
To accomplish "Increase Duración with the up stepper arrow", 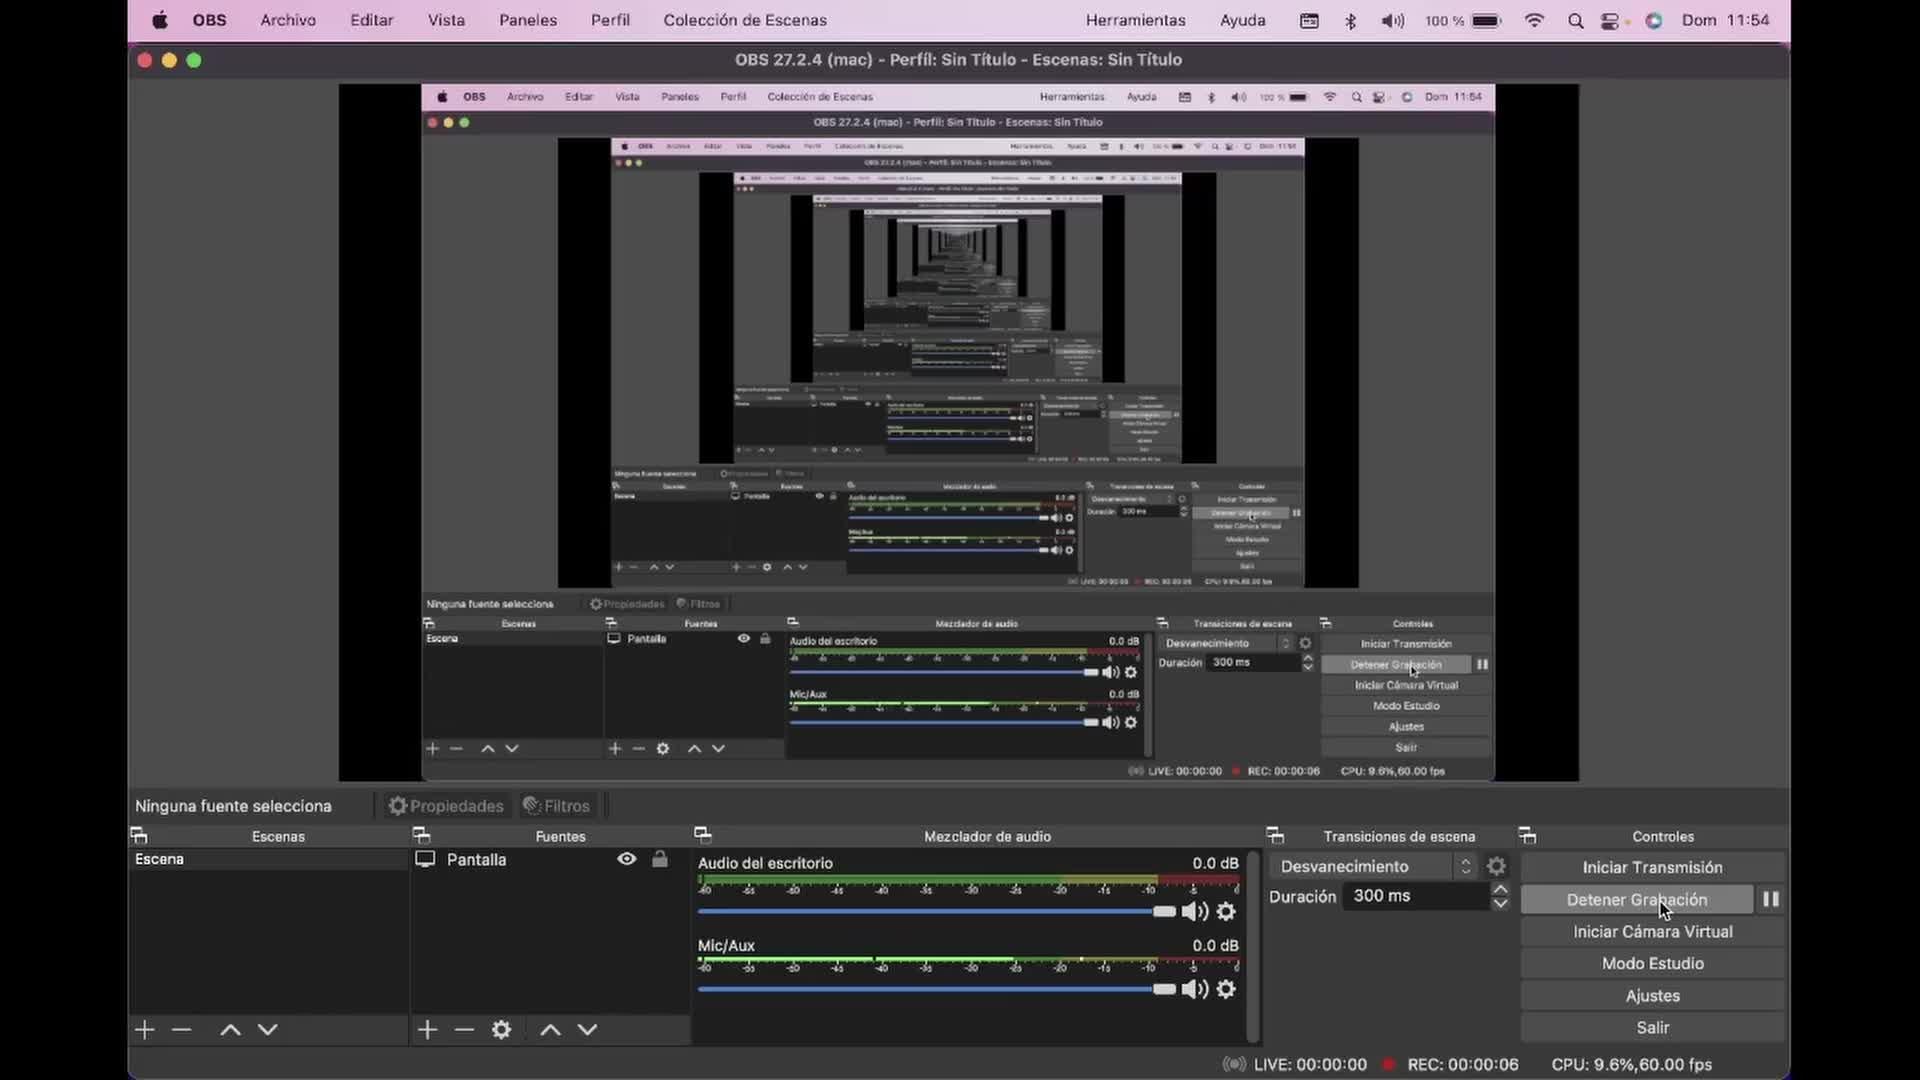I will click(1500, 889).
